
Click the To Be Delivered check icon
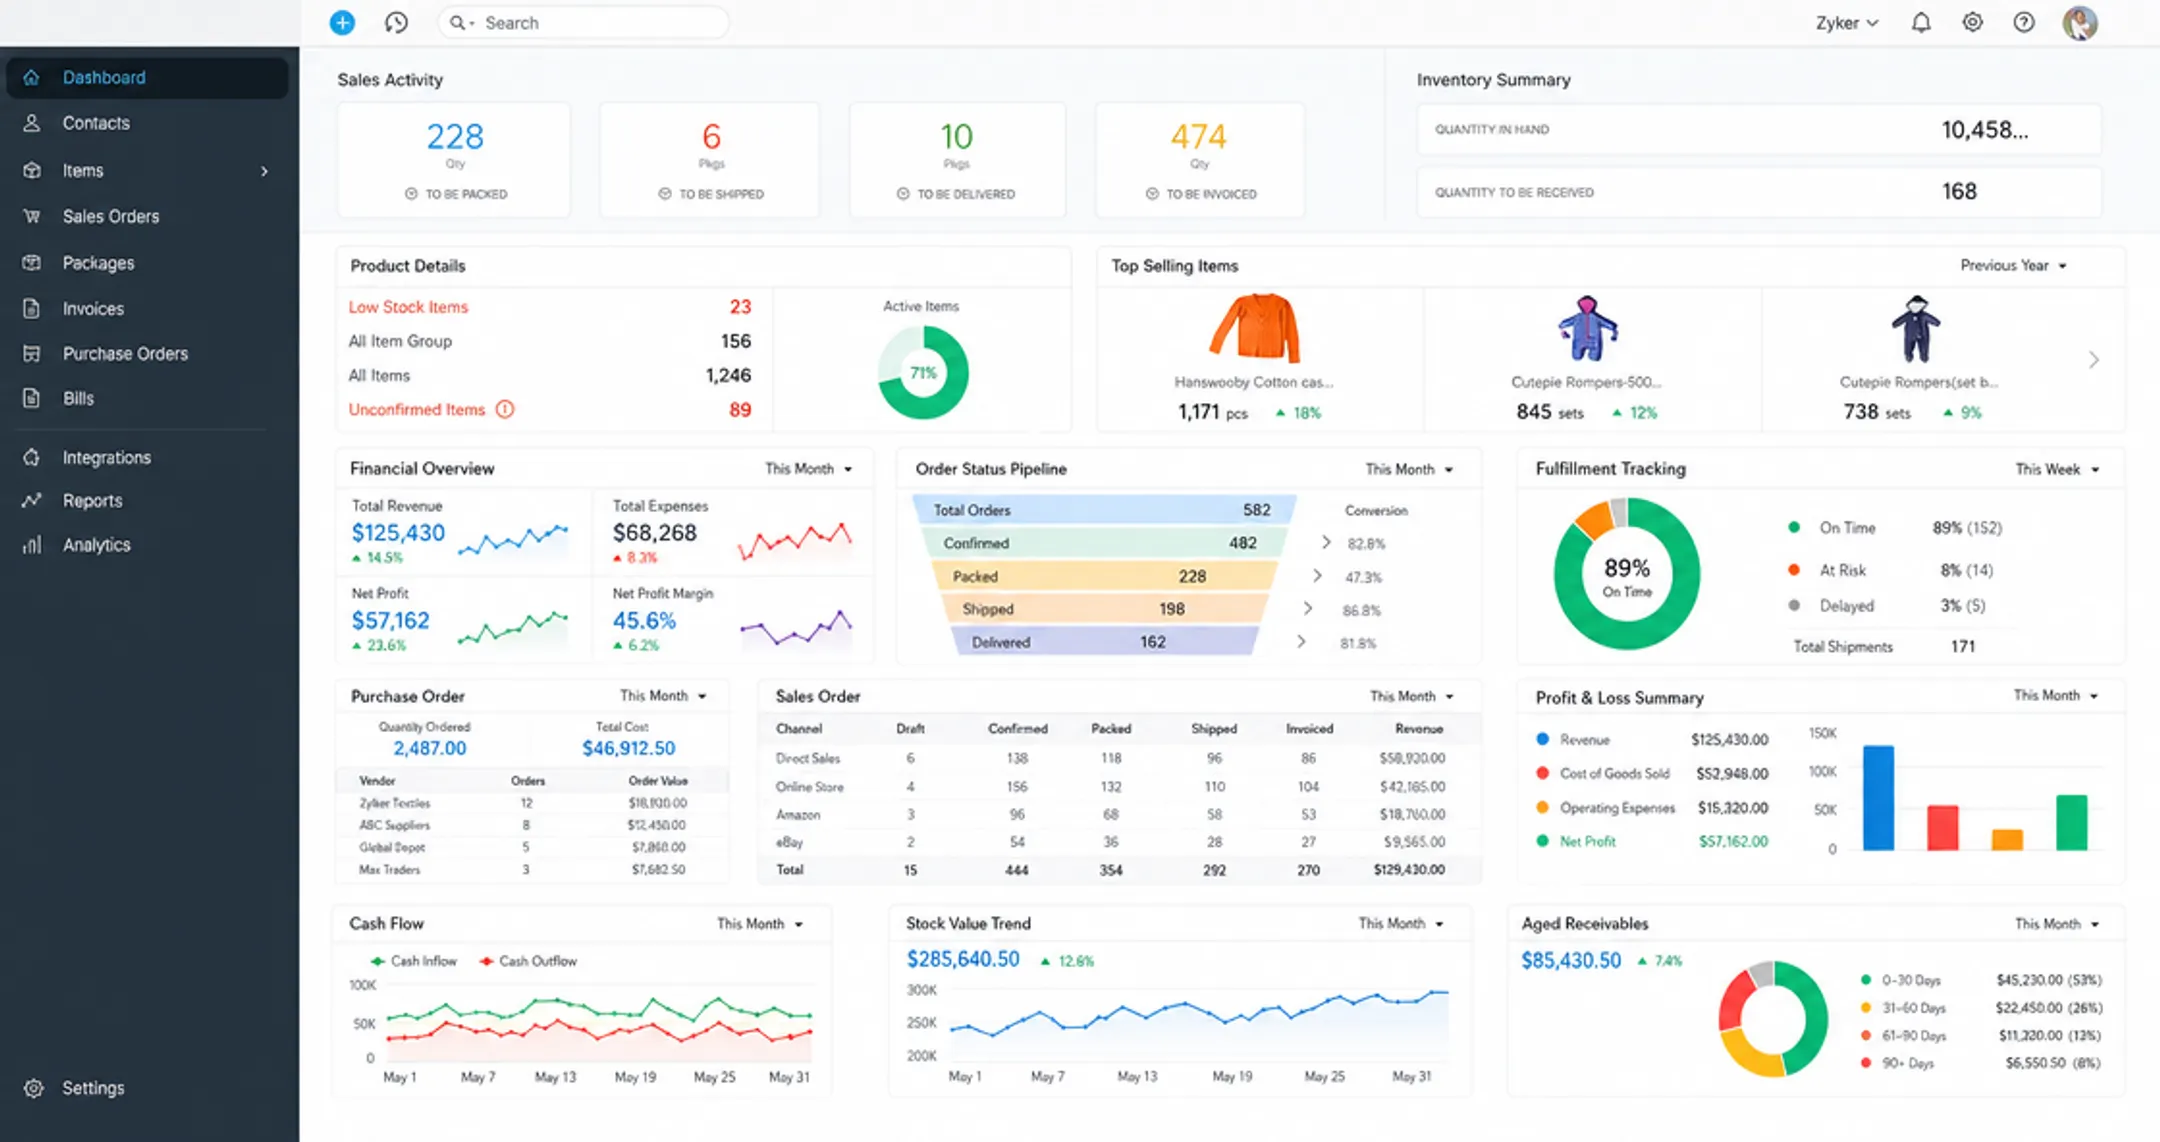[x=903, y=194]
